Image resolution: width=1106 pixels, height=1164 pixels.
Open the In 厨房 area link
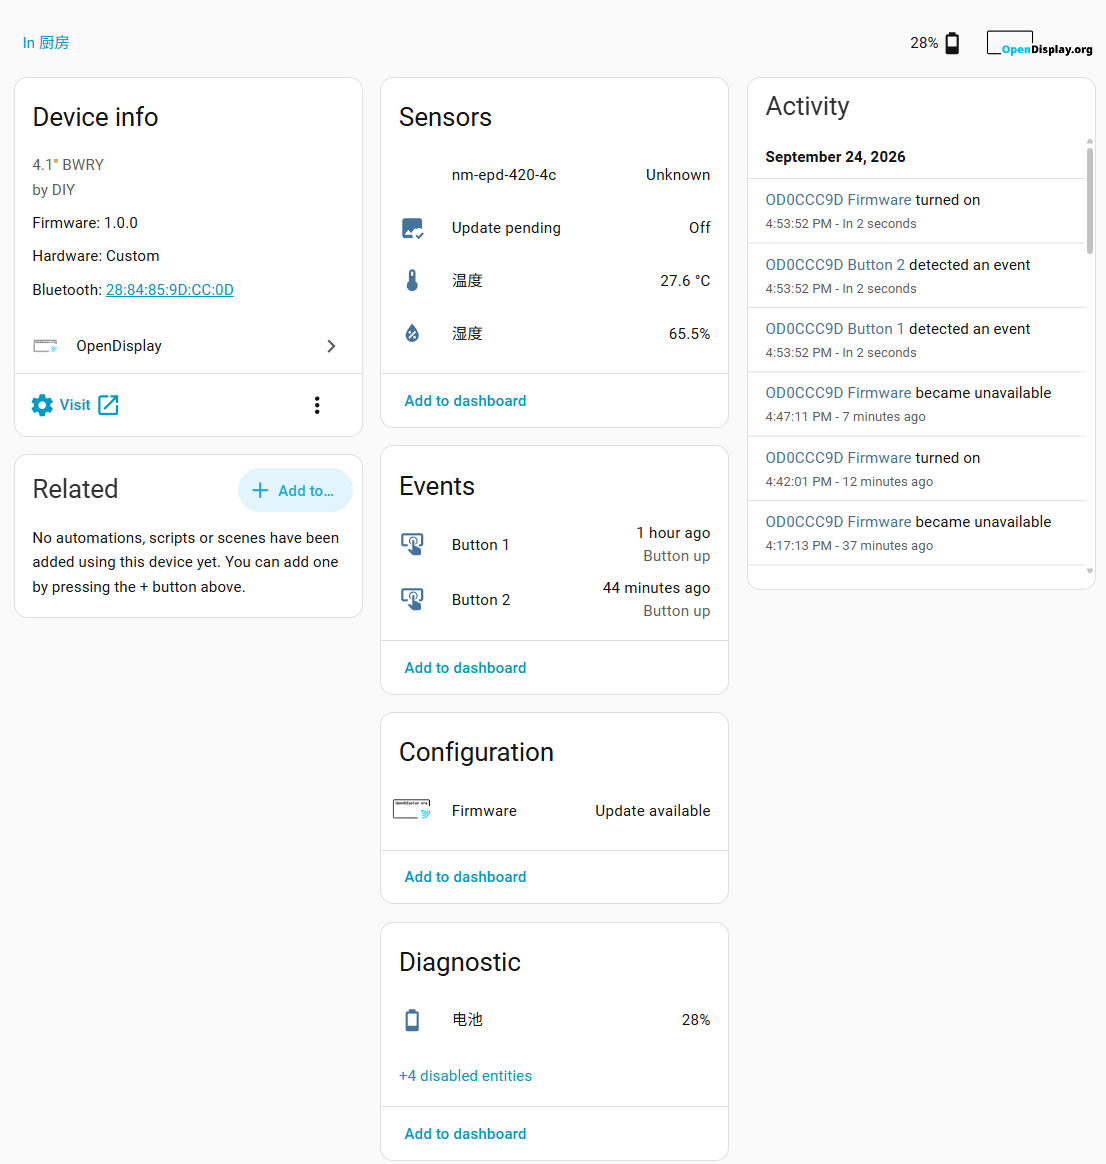point(46,43)
